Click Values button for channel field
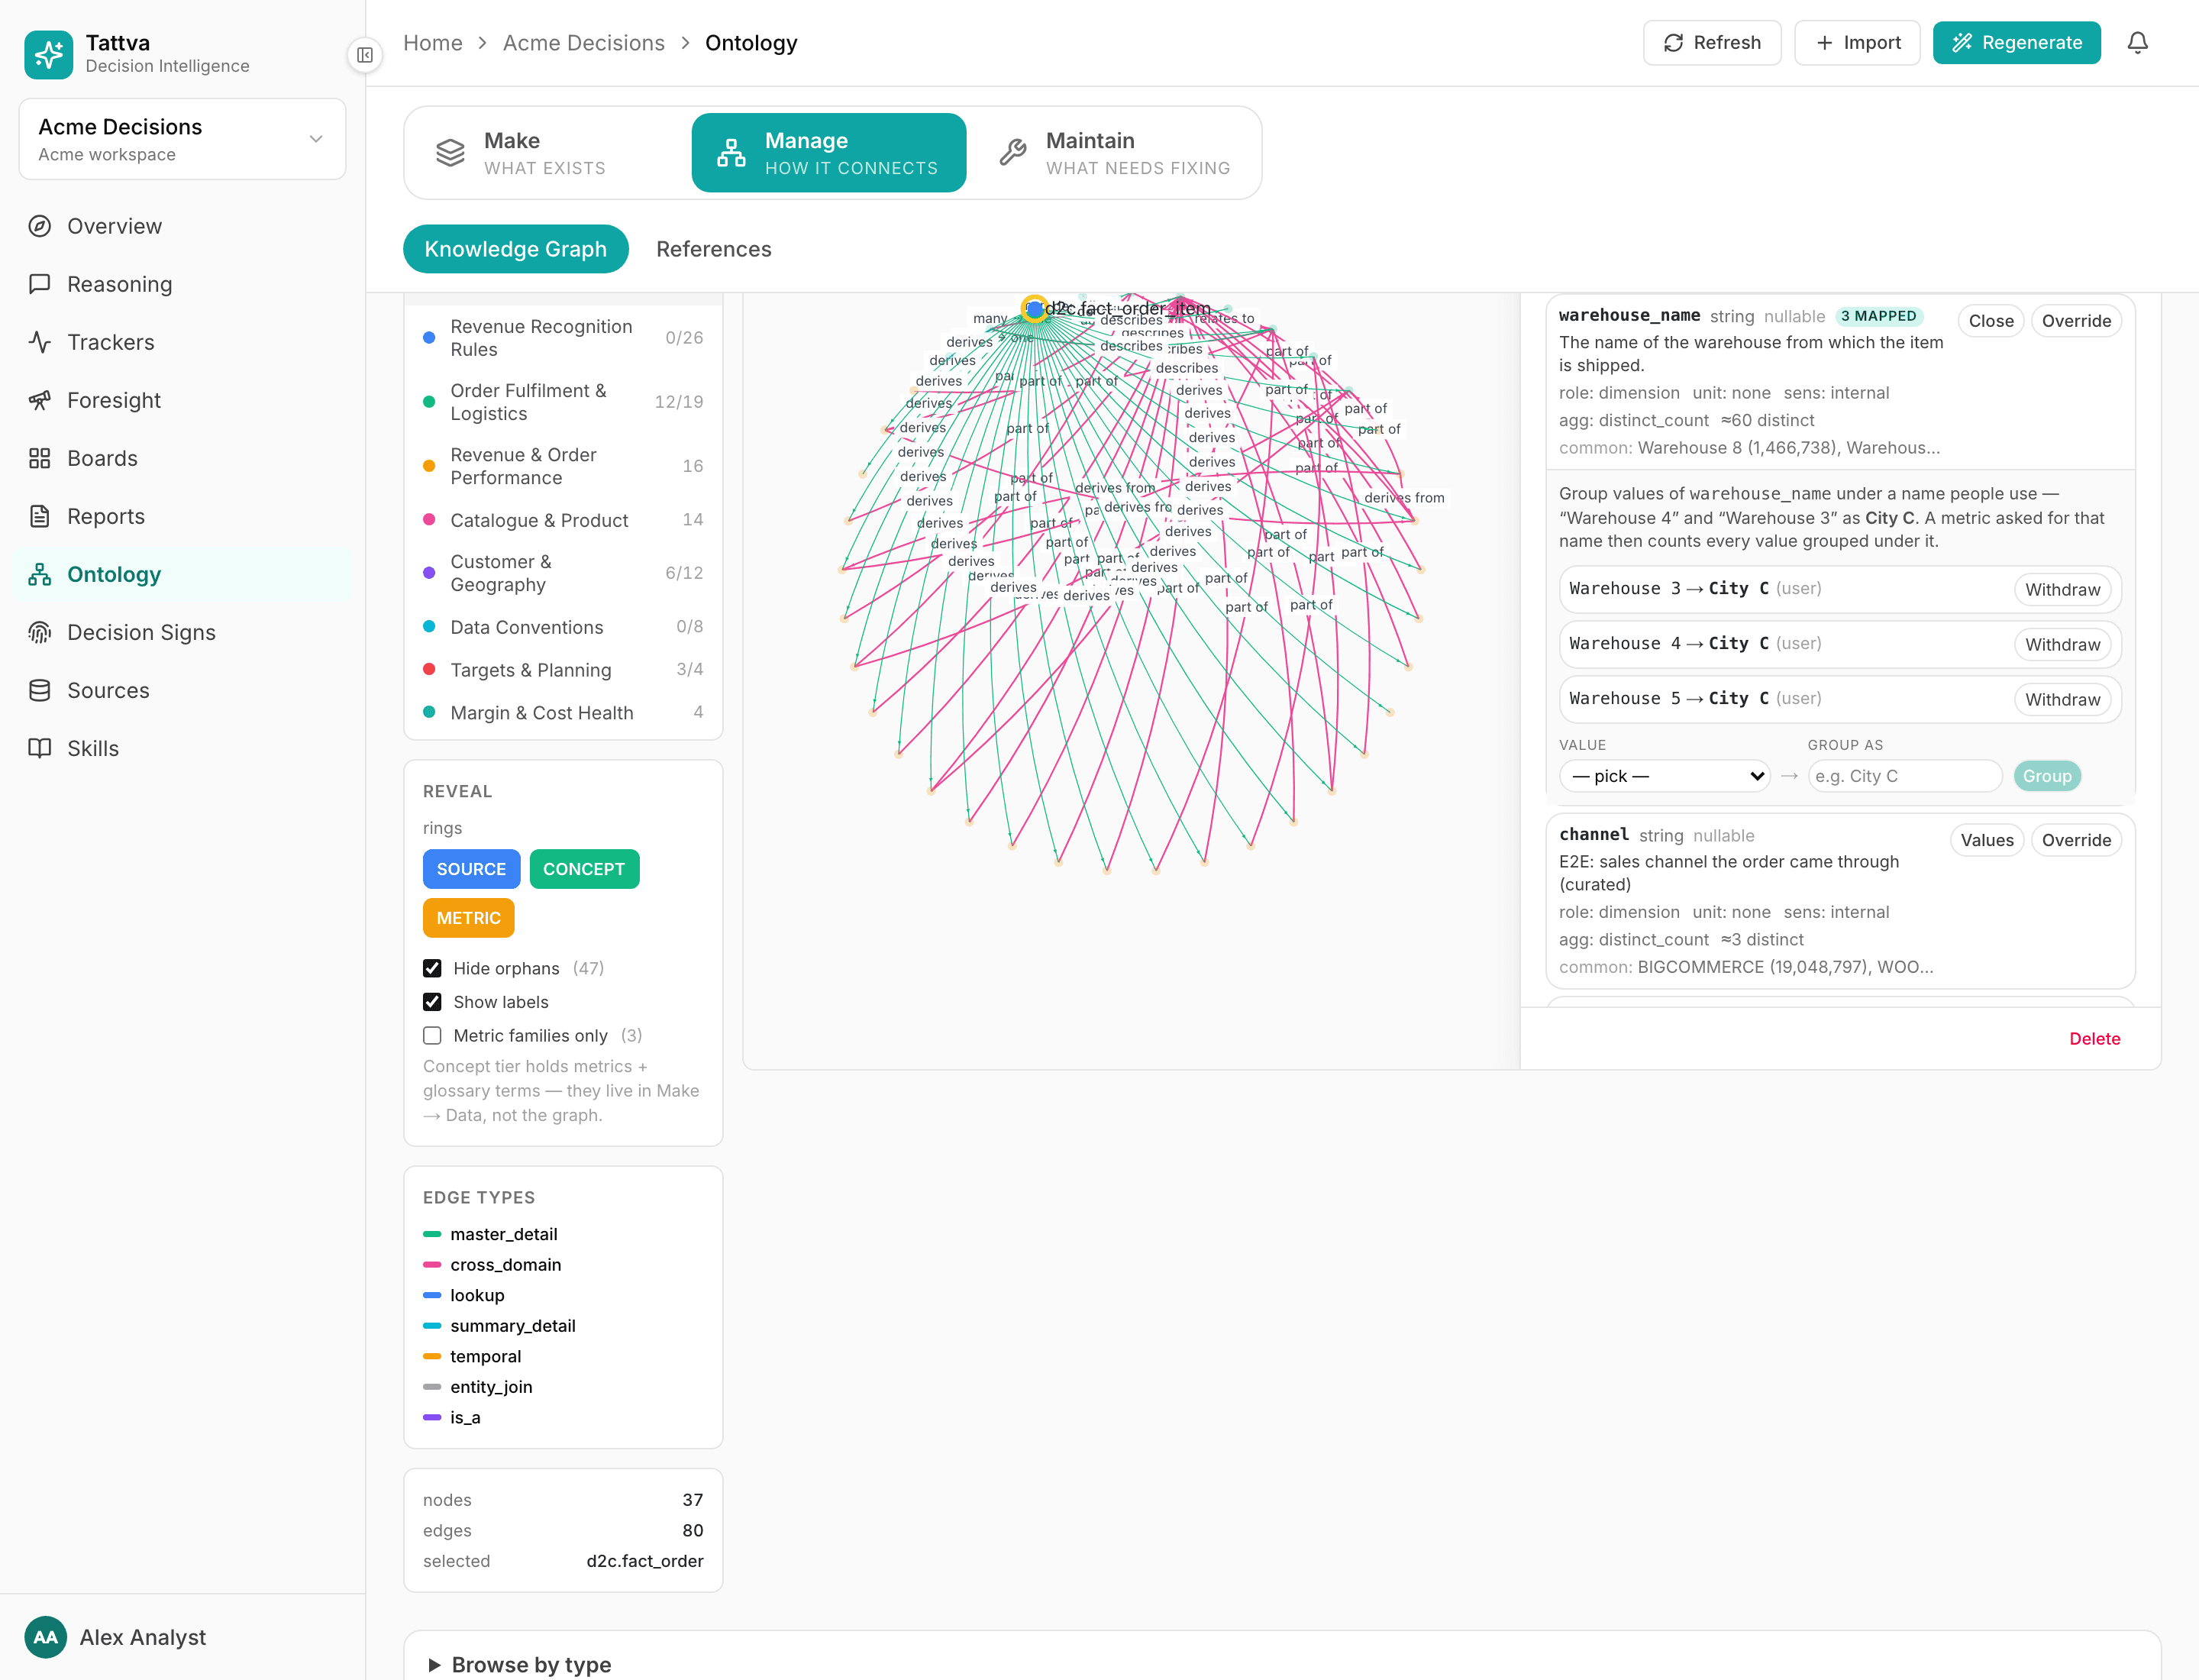Image resolution: width=2199 pixels, height=1680 pixels. click(x=1986, y=840)
